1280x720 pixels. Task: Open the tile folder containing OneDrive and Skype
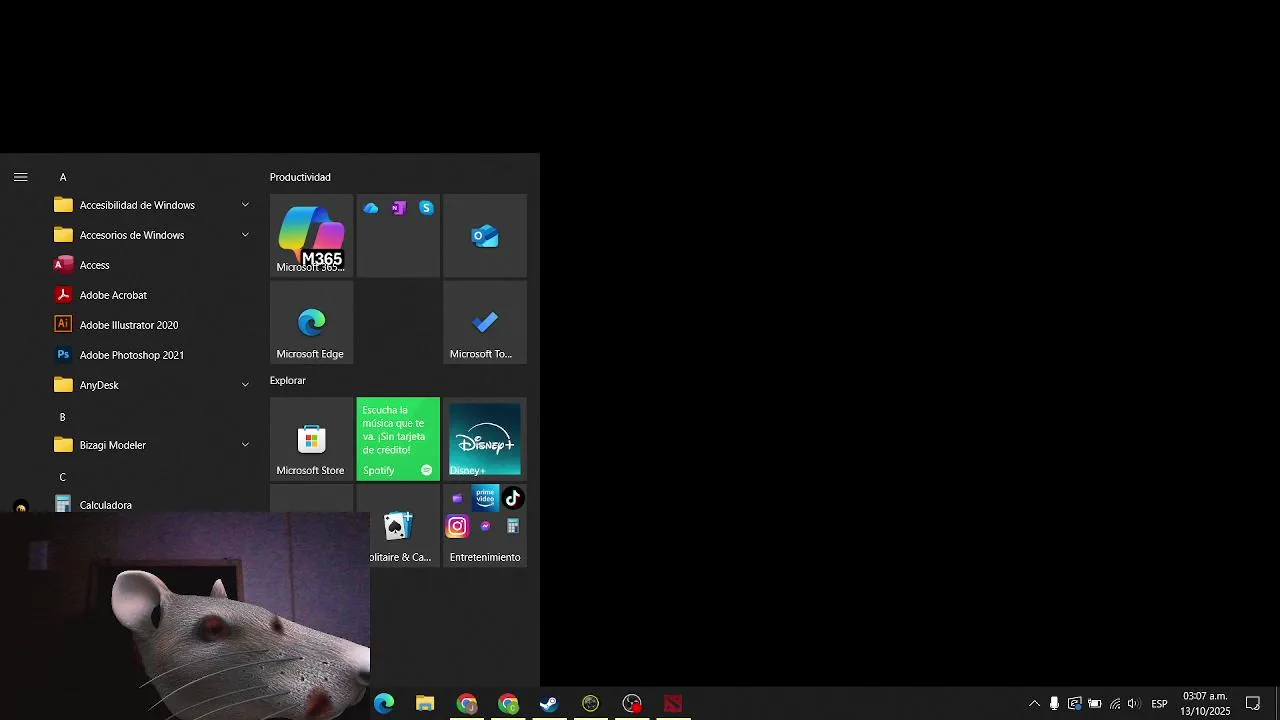(398, 235)
